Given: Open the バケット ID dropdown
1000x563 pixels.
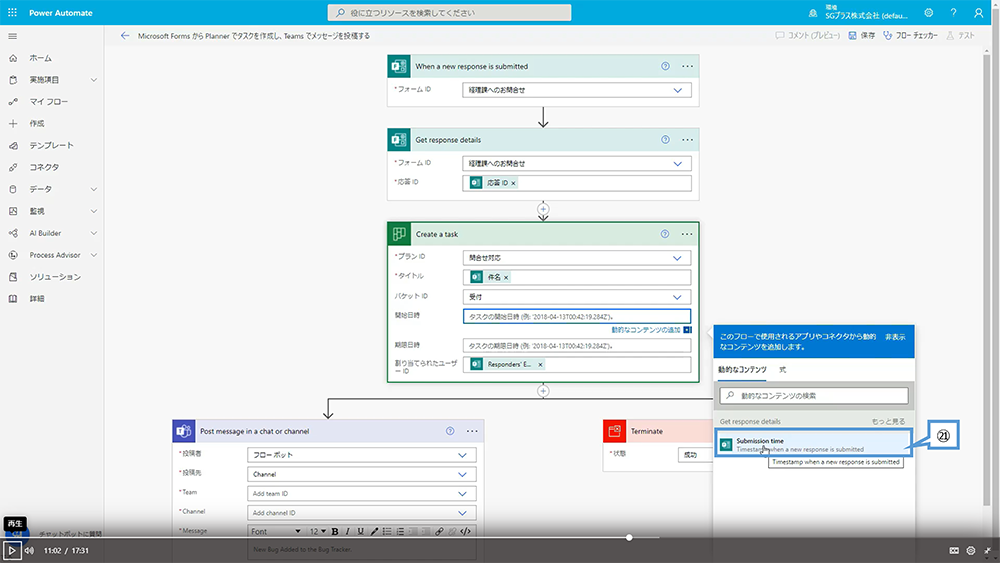Looking at the screenshot, I should [577, 297].
